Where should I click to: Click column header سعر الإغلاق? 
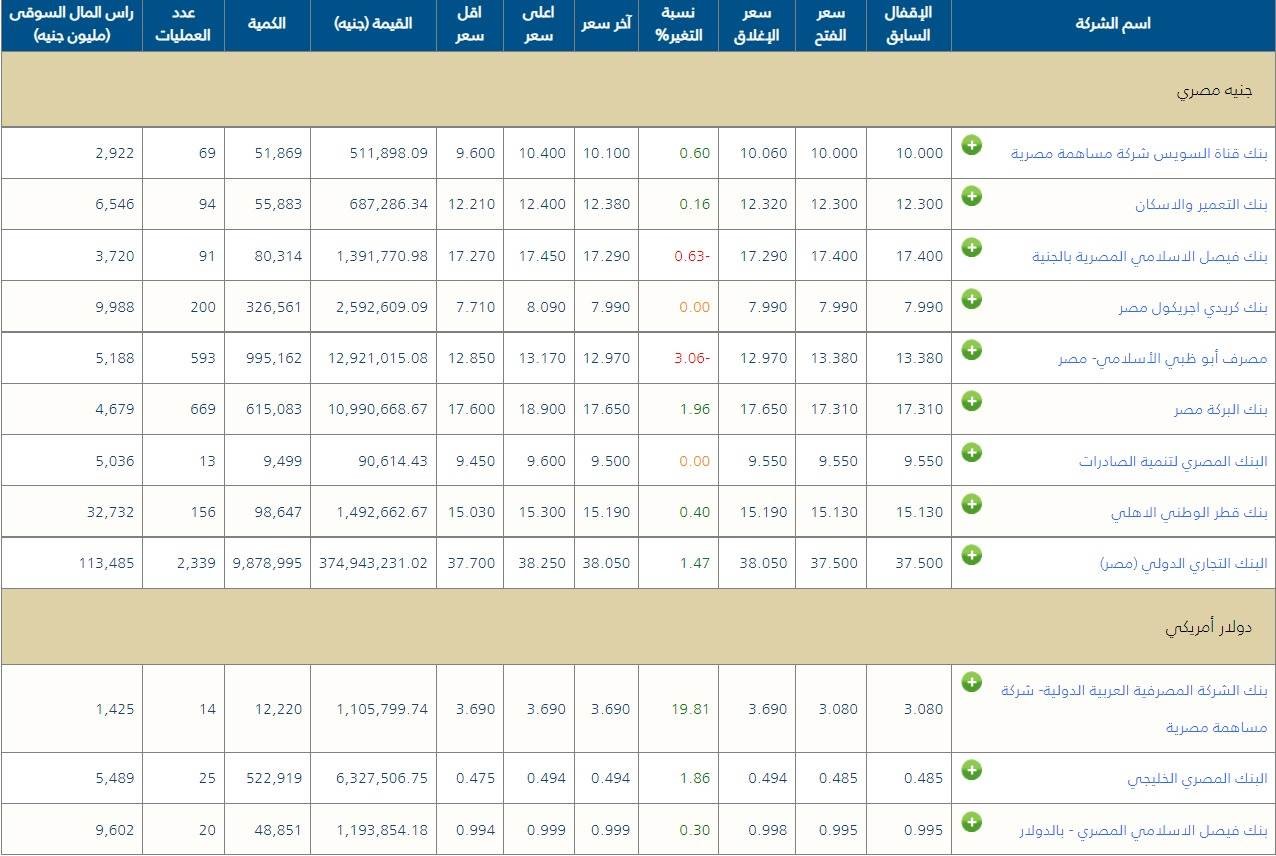(756, 25)
